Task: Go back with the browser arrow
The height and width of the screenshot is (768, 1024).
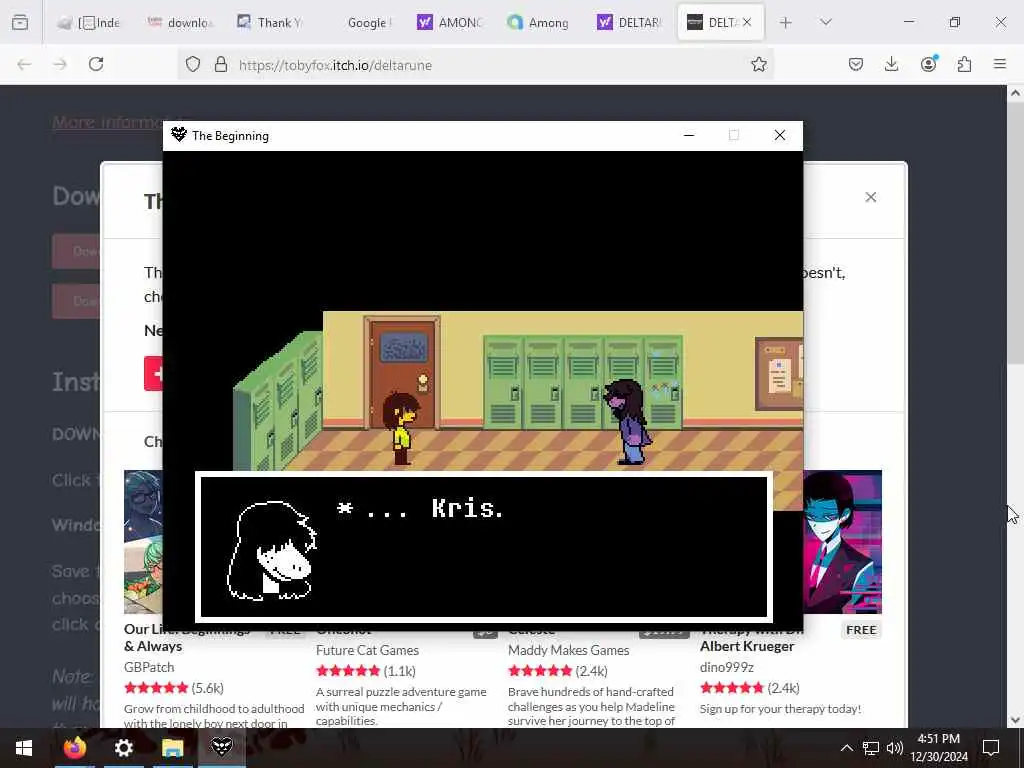Action: click(24, 64)
